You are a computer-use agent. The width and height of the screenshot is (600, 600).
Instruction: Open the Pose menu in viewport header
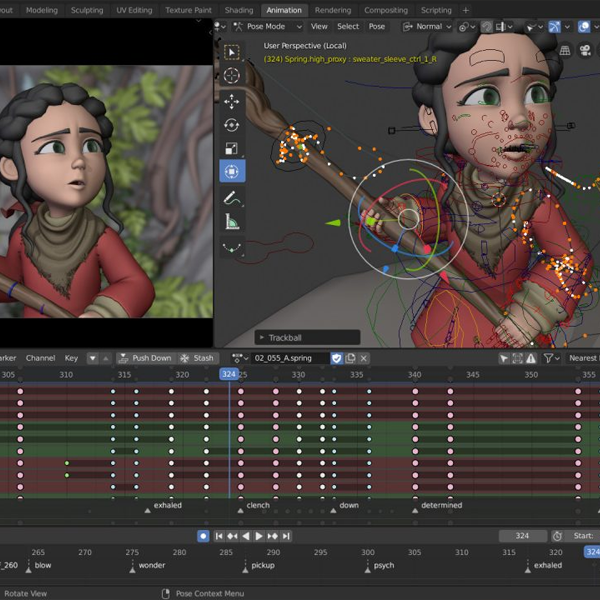(377, 26)
